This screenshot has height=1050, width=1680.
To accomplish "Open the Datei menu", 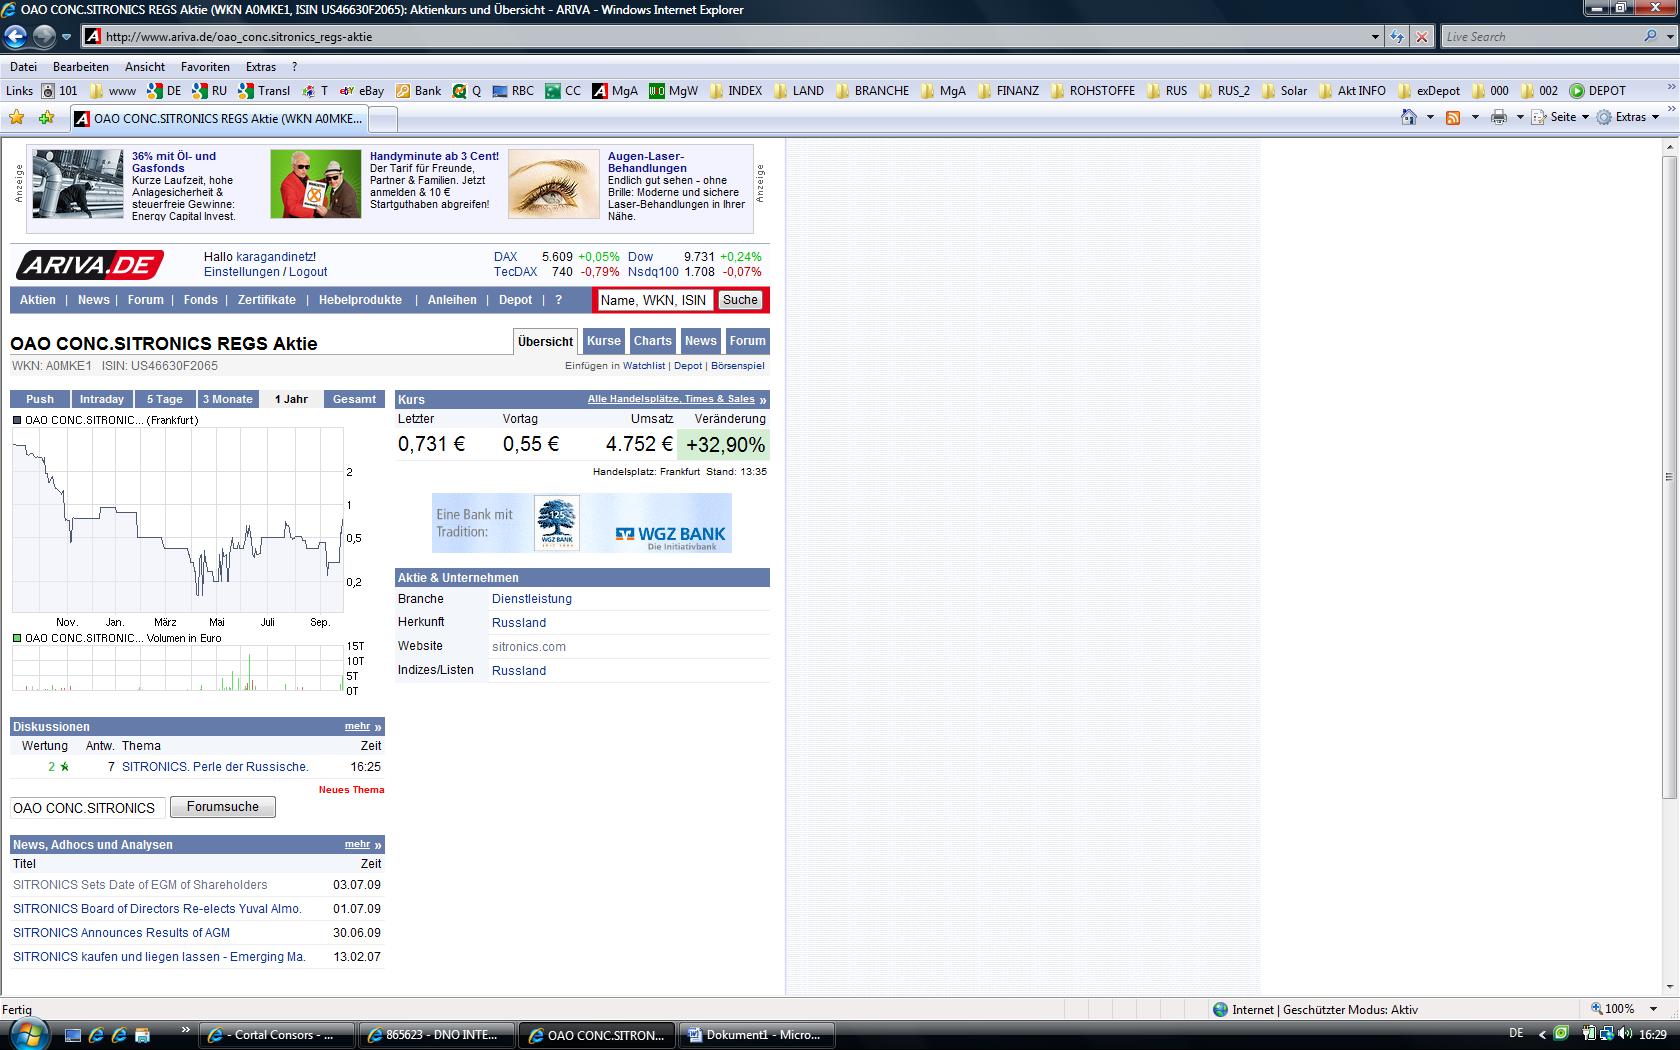I will pyautogui.click(x=23, y=67).
